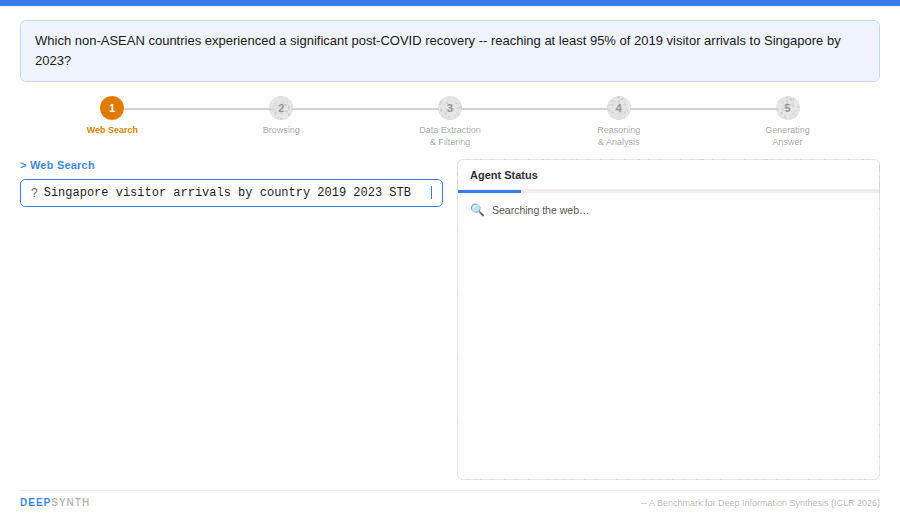Click the ICLR 2026 benchmark footer text

pos(760,503)
